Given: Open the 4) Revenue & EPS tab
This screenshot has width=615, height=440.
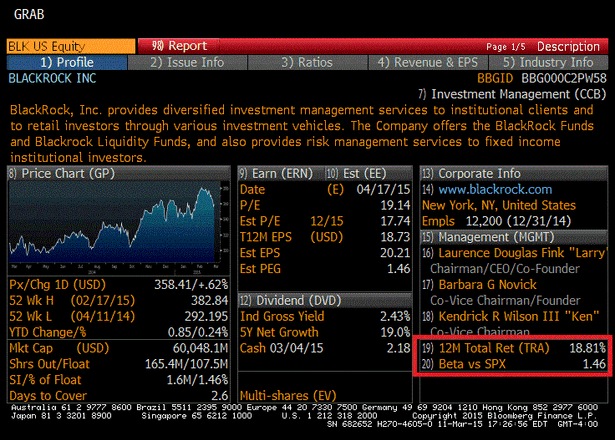Looking at the screenshot, I should pos(428,62).
